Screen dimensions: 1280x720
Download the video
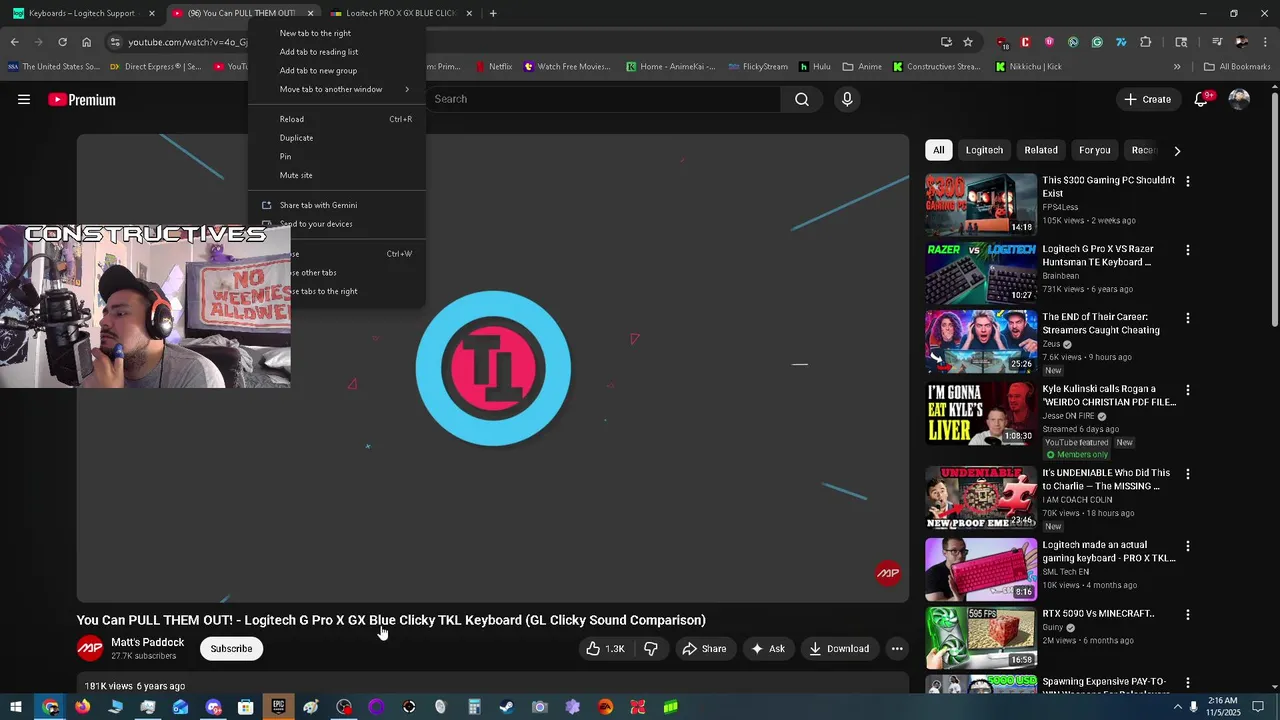pos(839,649)
